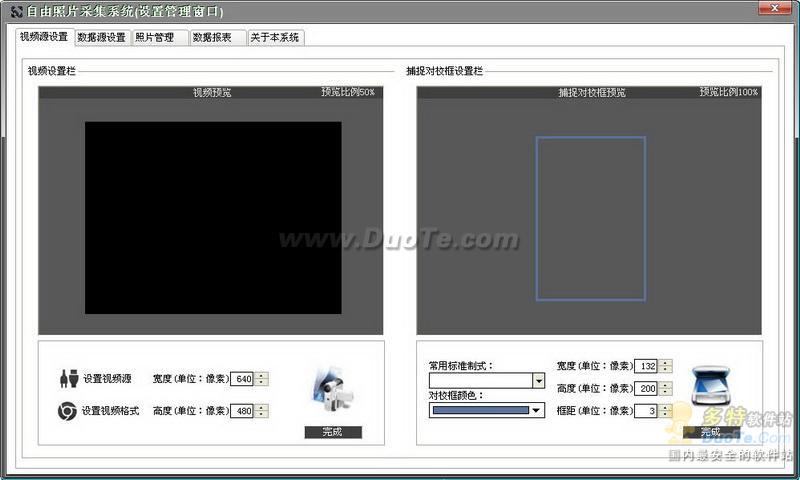This screenshot has width=800, height=480.
Task: Click the black video preview area
Action: [213, 218]
